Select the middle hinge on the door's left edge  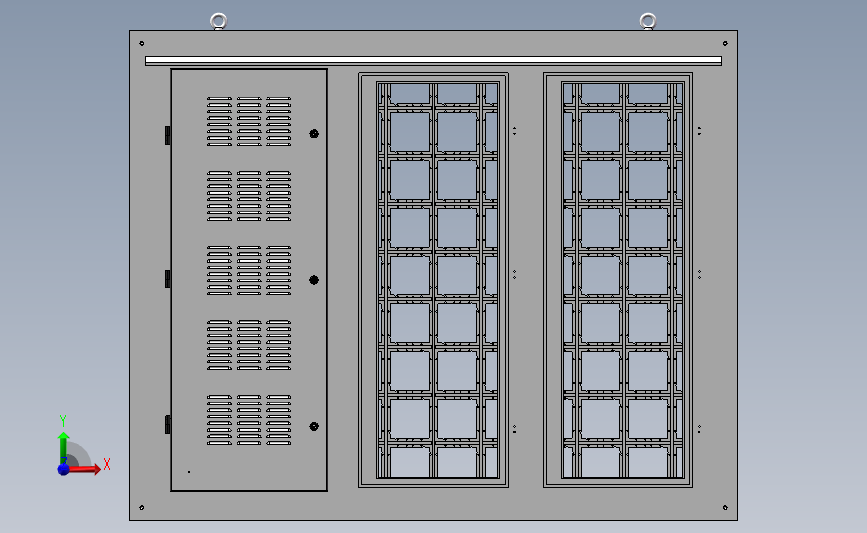[168, 279]
